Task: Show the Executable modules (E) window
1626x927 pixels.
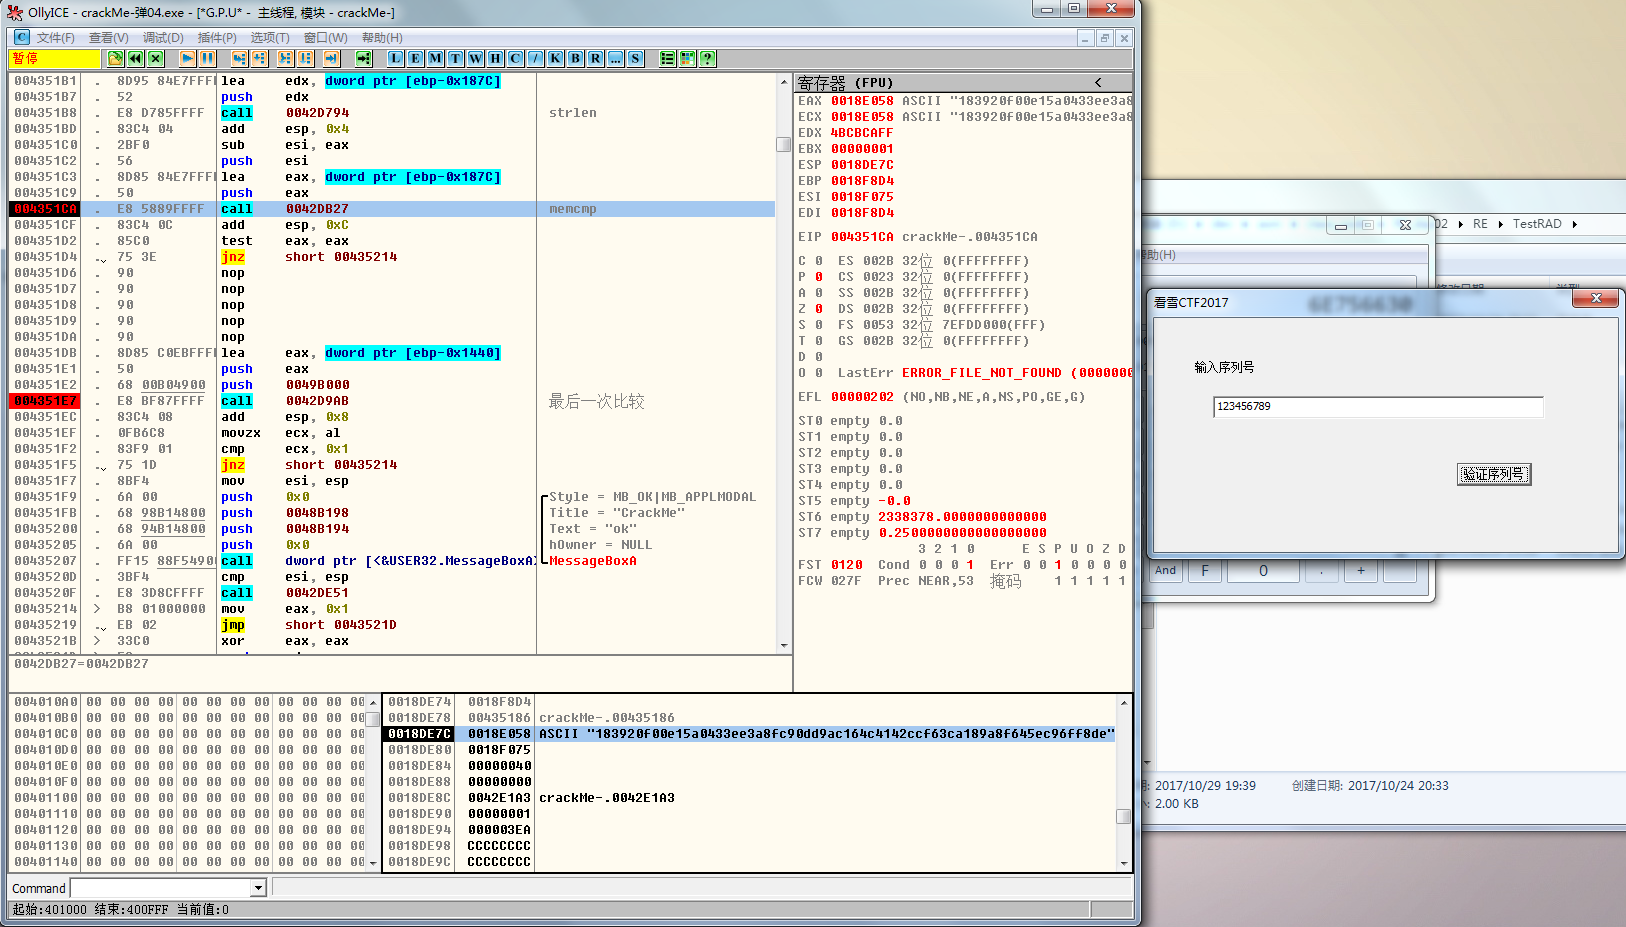Action: [x=415, y=59]
